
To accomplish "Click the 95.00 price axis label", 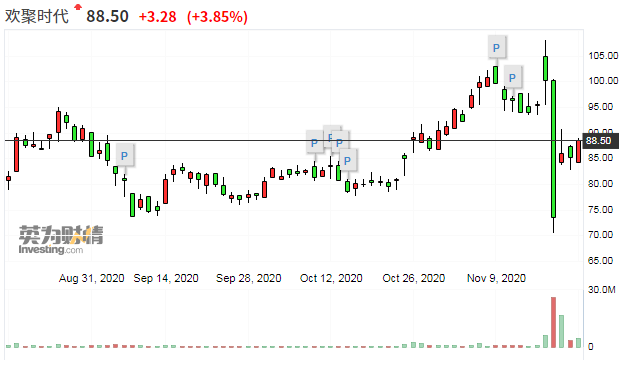I will [601, 106].
